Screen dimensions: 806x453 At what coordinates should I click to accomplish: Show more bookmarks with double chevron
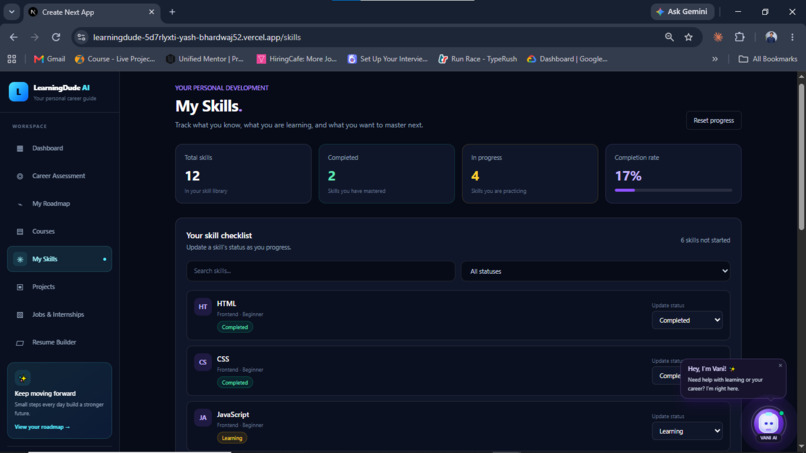pyautogui.click(x=715, y=59)
